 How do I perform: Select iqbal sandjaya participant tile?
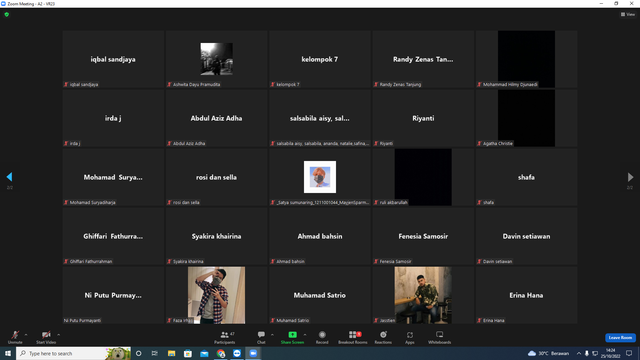click(x=113, y=59)
